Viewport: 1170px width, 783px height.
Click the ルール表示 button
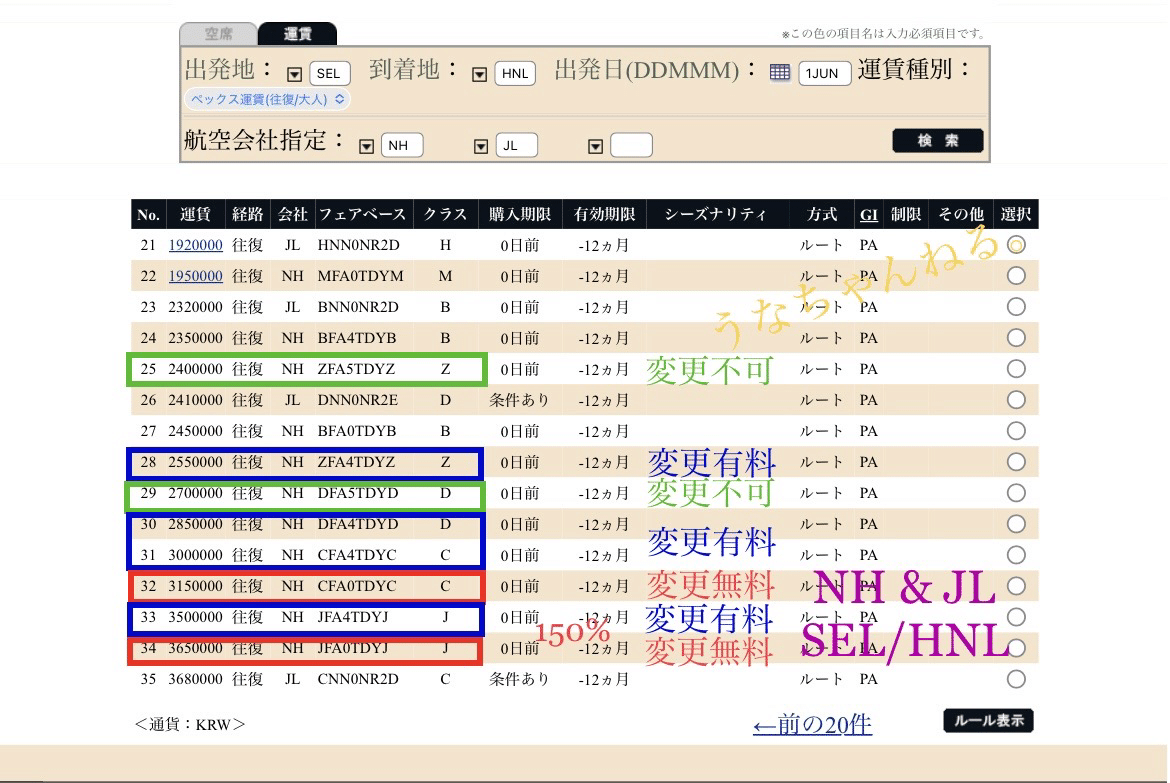988,720
